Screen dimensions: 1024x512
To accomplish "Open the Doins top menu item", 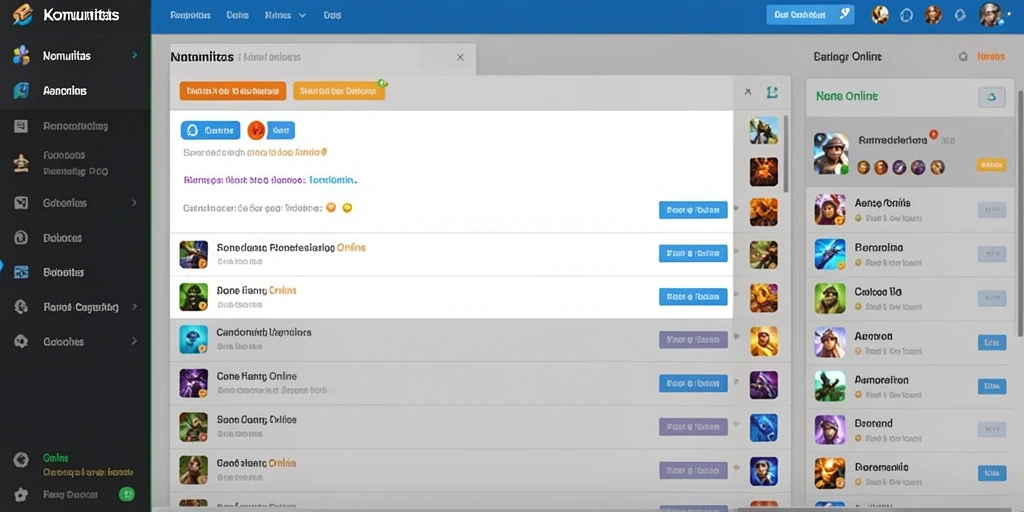I will point(238,15).
